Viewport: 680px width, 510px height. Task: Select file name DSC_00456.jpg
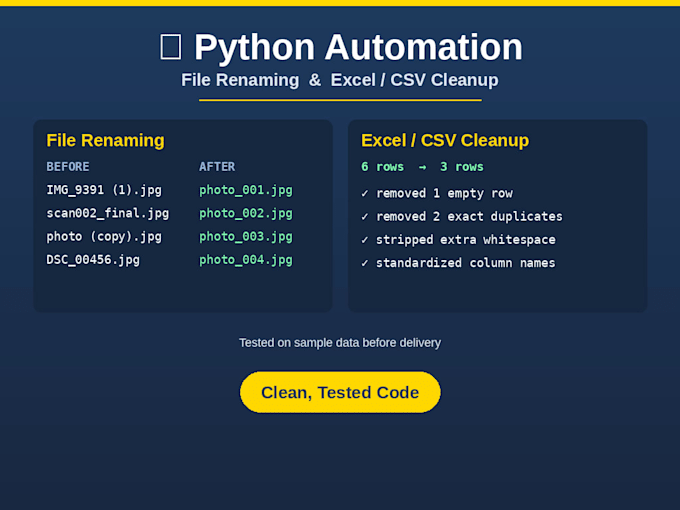click(93, 260)
